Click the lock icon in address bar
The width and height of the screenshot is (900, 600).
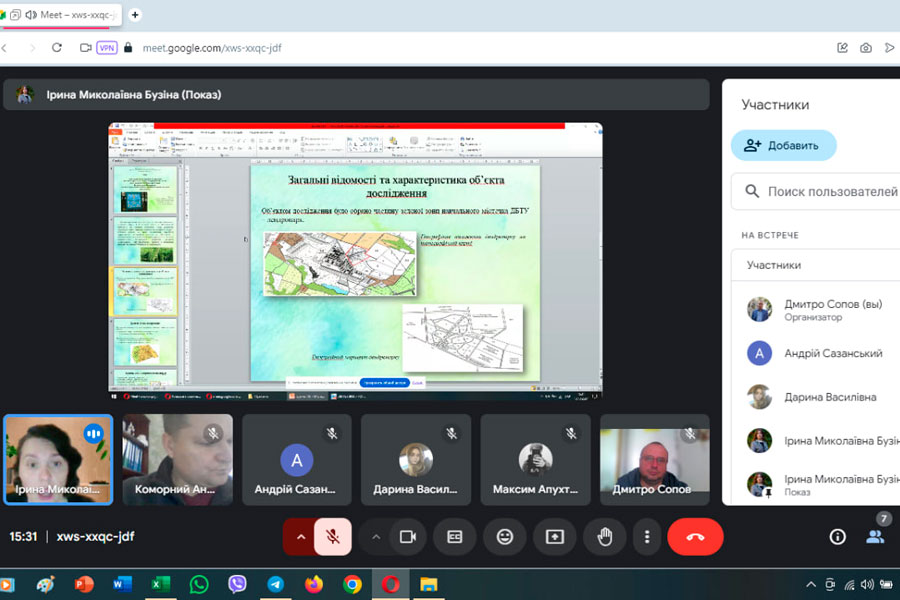(128, 48)
